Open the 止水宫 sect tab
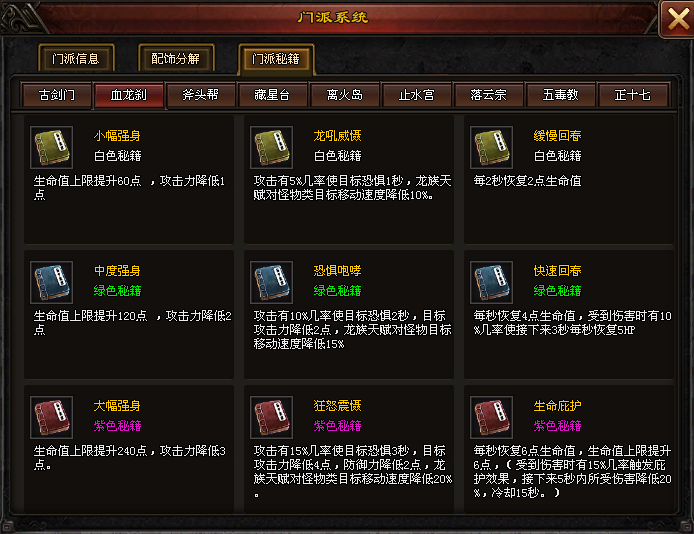Image resolution: width=694 pixels, height=534 pixels. click(416, 95)
